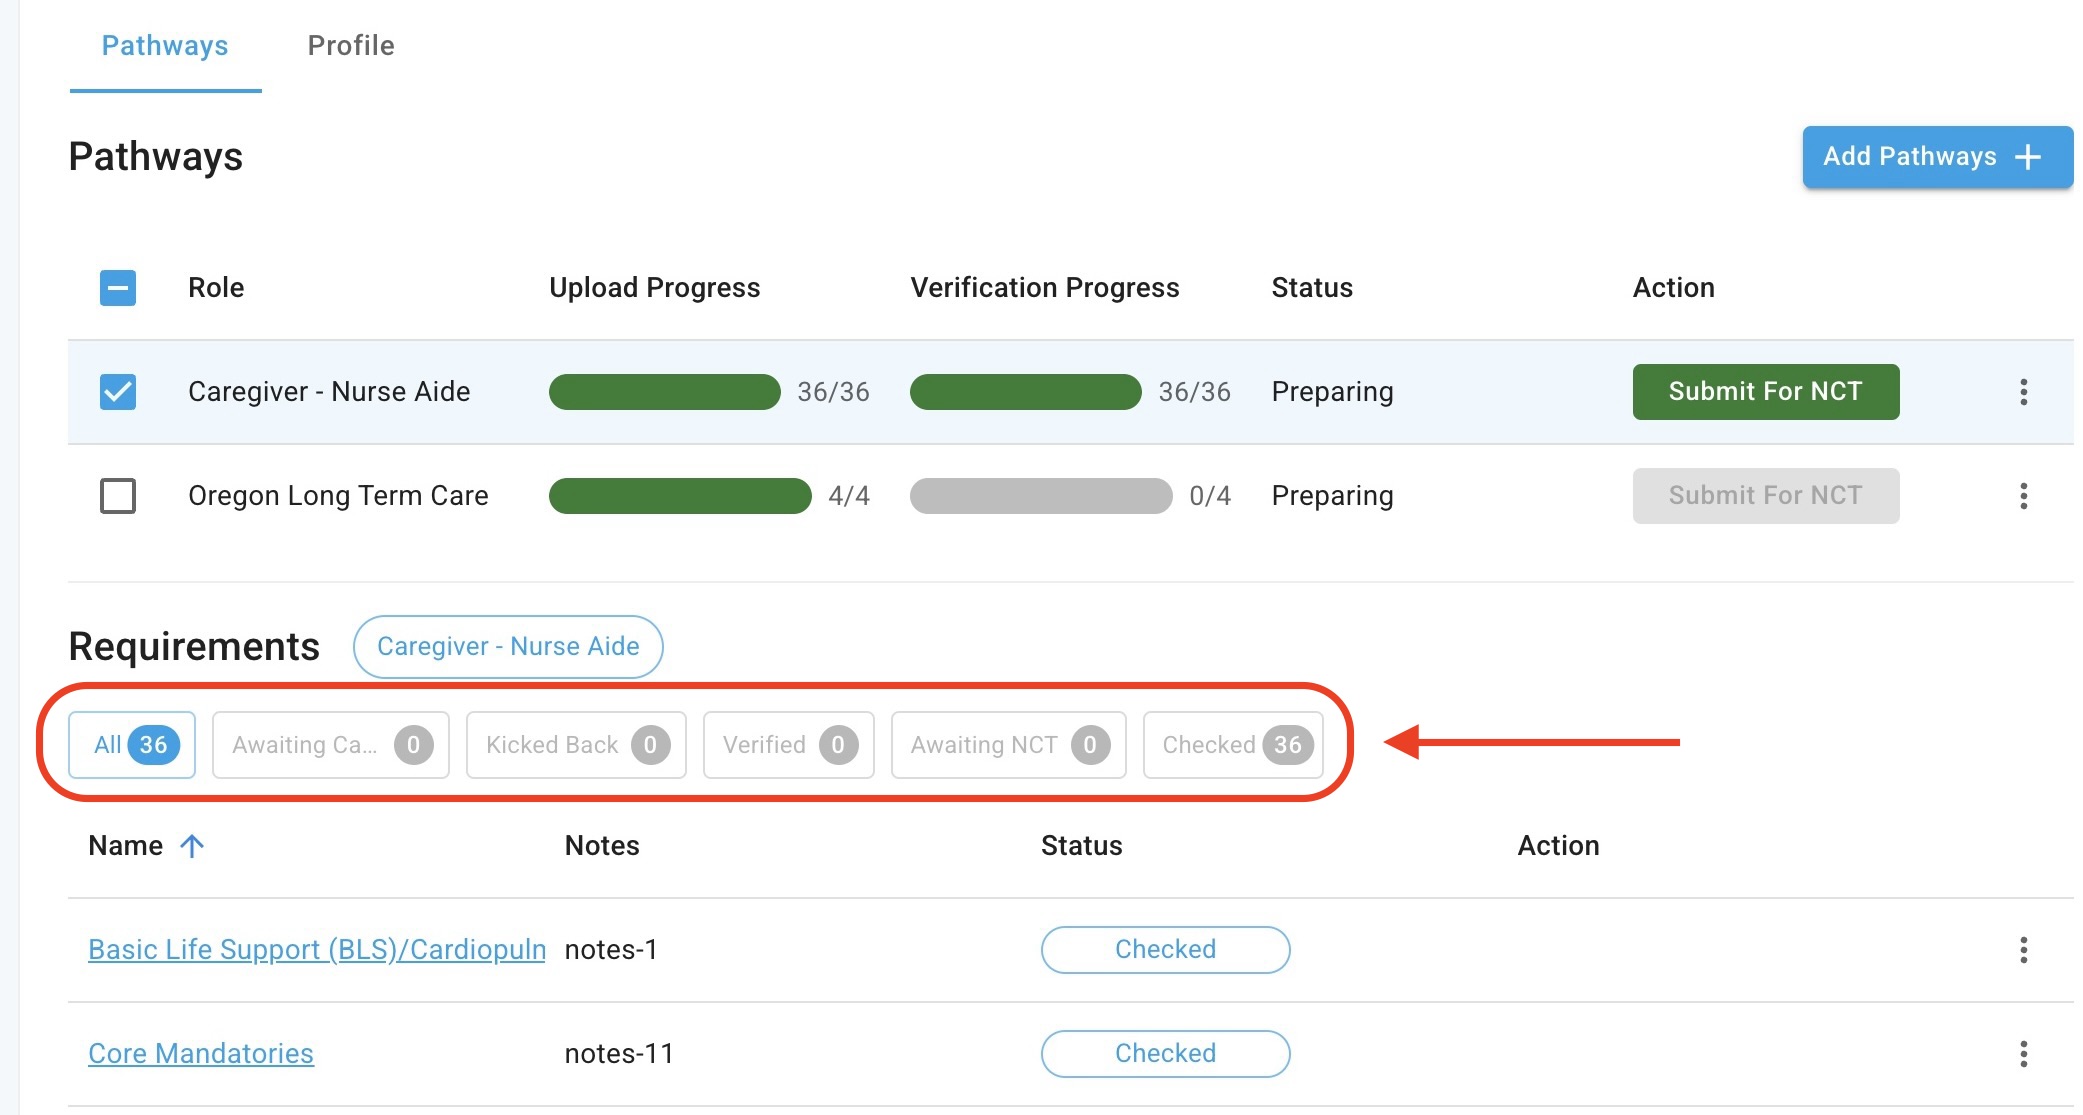Open options menu for Basic Life Support requirement

(x=2023, y=950)
